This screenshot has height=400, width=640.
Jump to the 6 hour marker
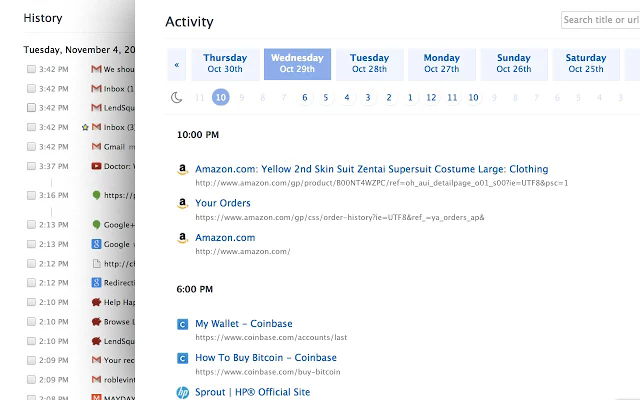point(304,98)
